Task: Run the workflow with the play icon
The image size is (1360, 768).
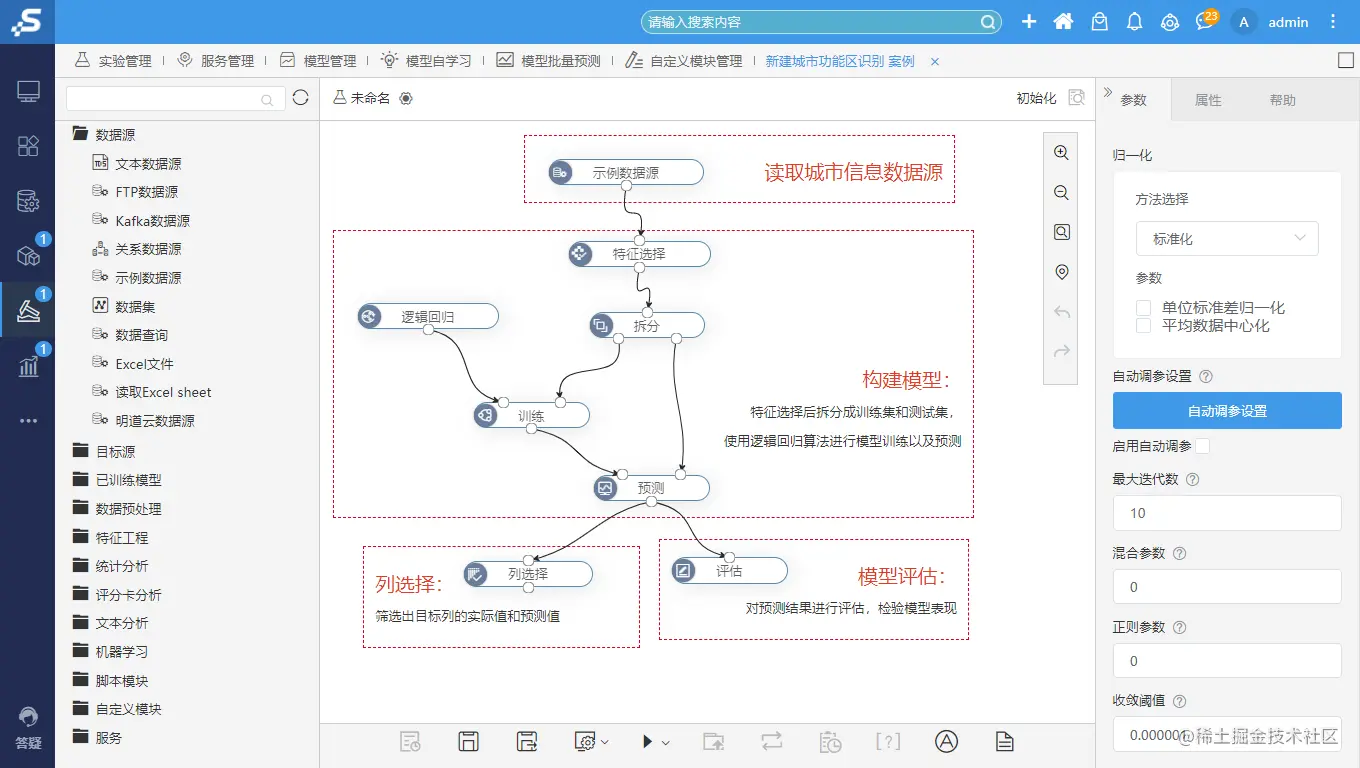Action: click(646, 741)
